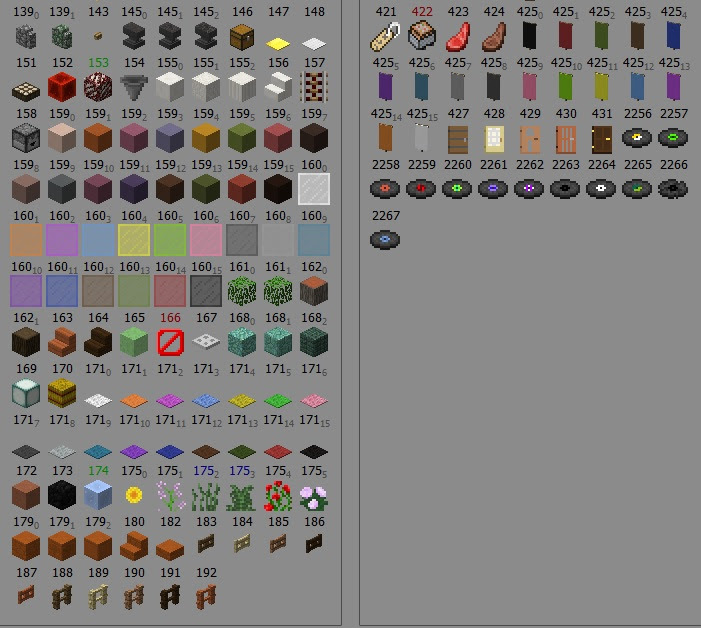Select the packed ice block 174

click(x=98, y=495)
